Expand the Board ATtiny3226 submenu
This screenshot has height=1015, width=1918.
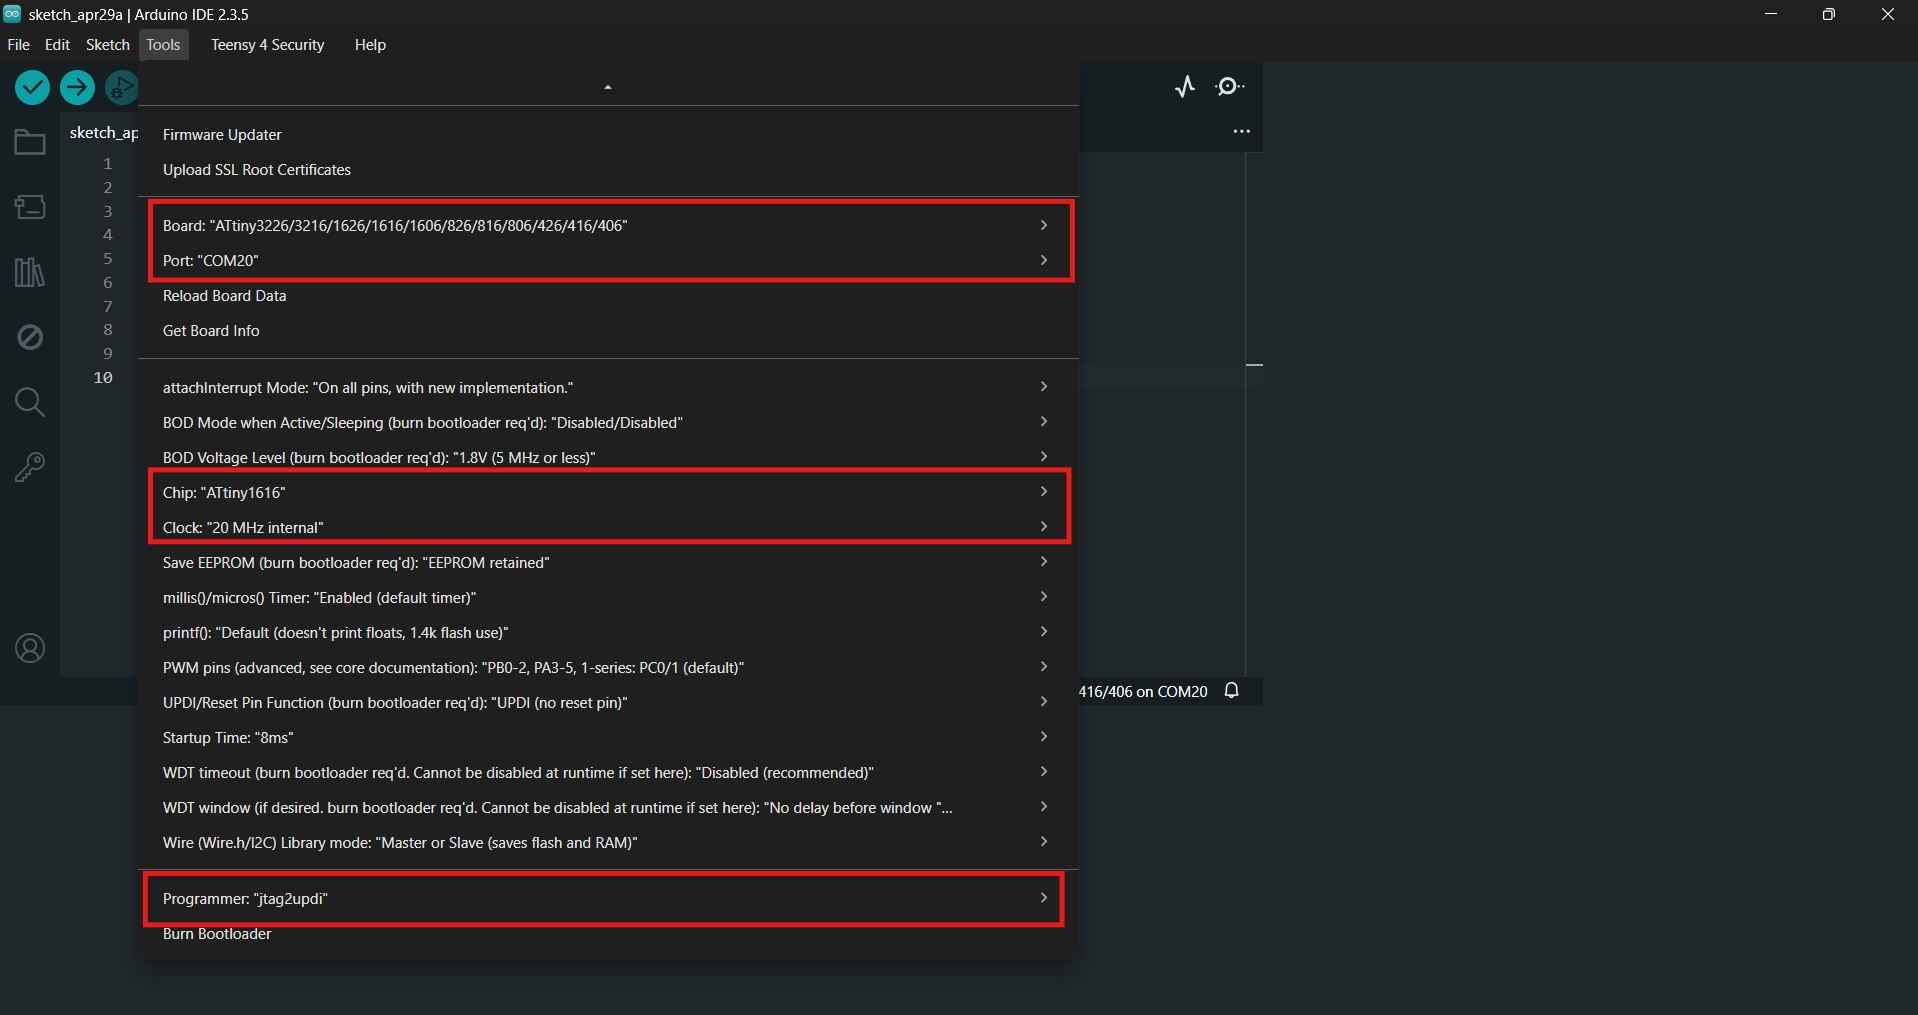click(x=608, y=226)
